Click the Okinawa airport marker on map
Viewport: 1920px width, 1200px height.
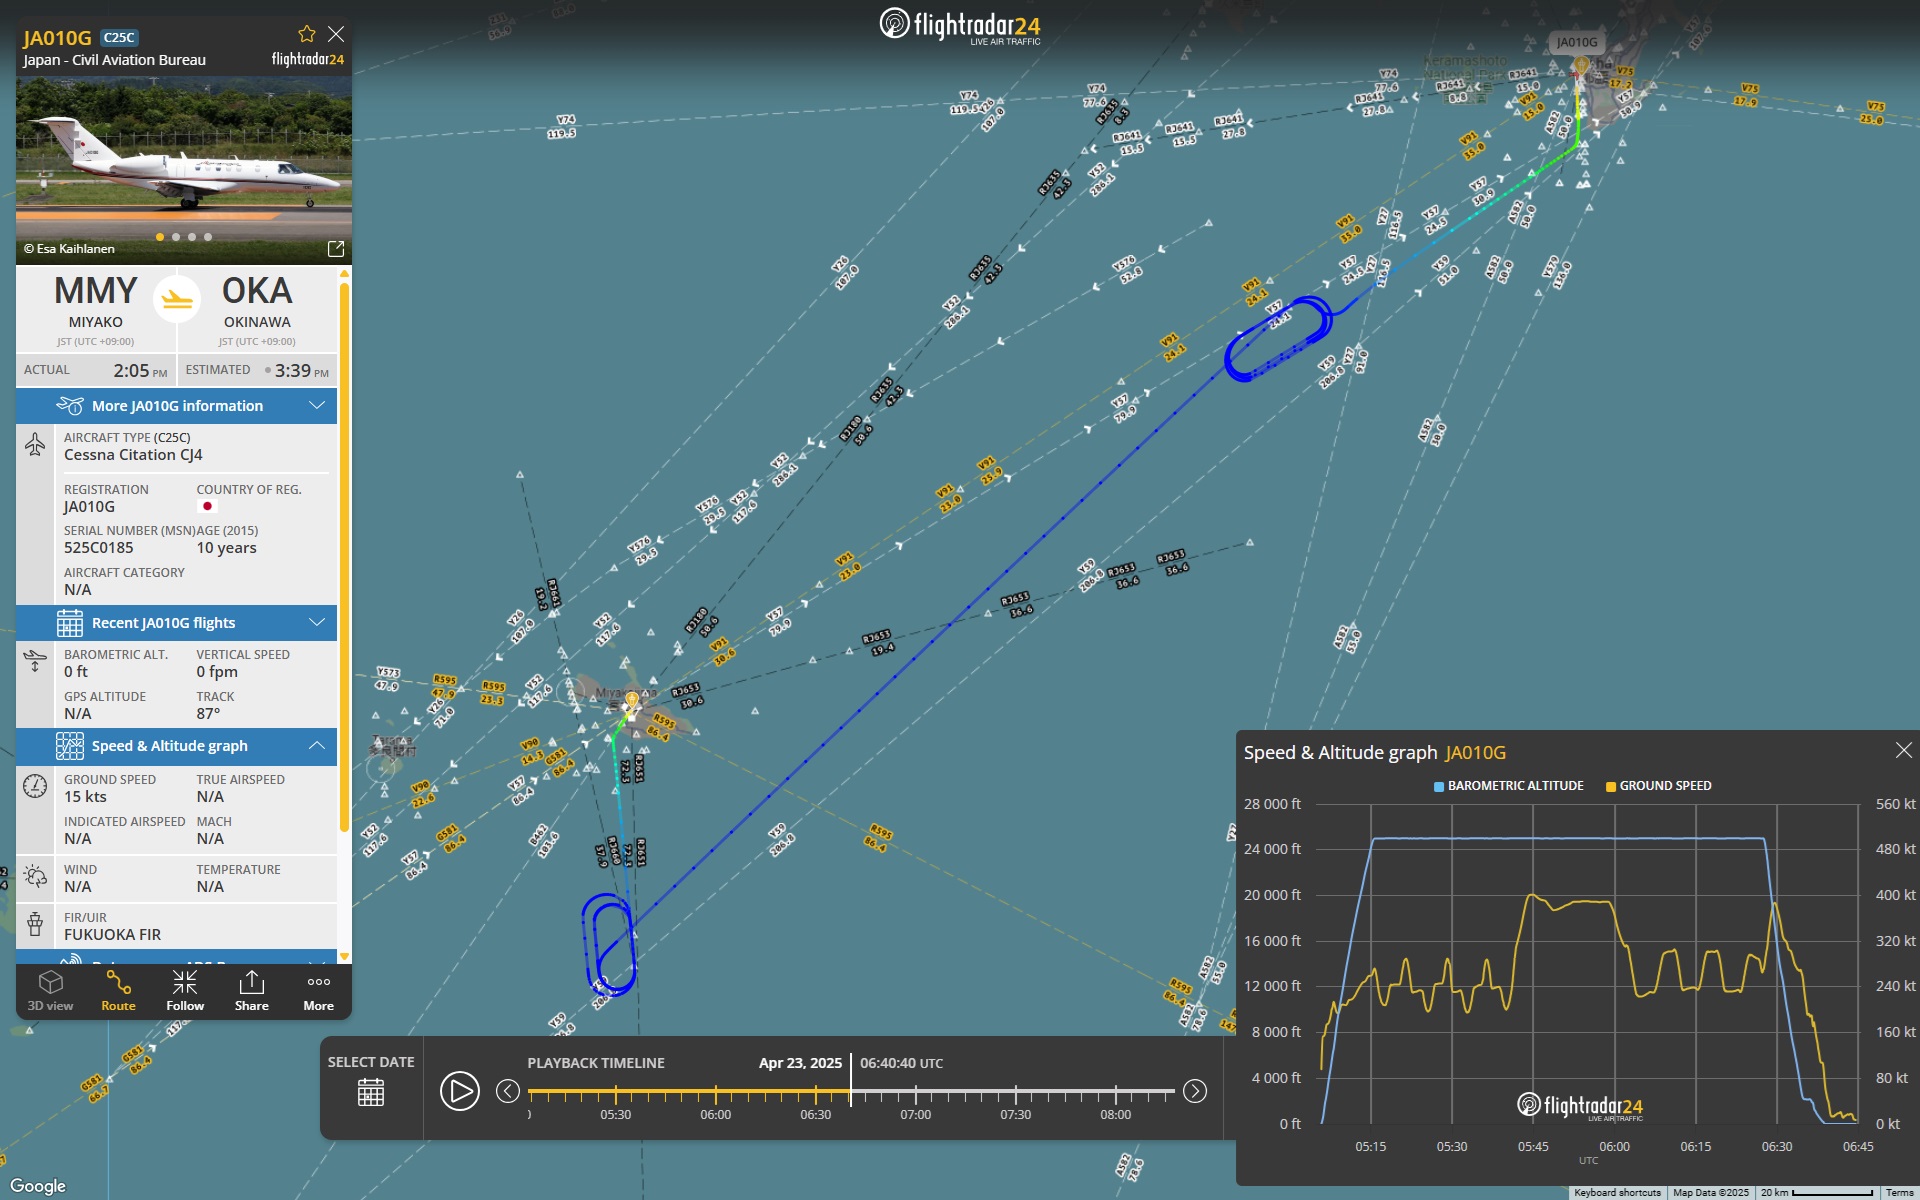[1581, 65]
